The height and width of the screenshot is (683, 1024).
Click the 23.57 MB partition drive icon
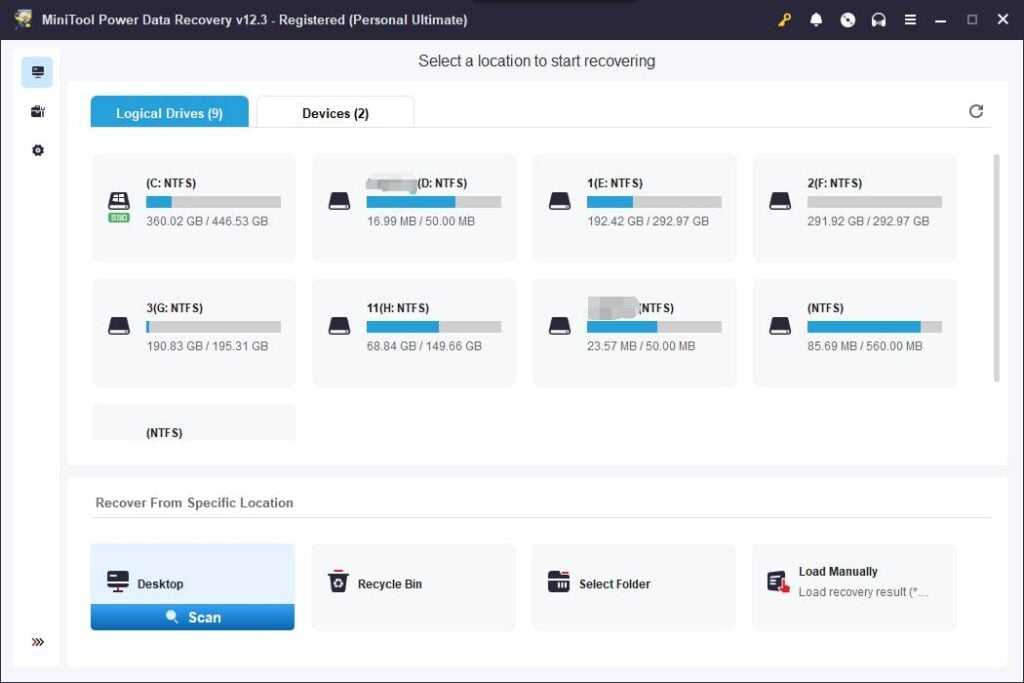(560, 325)
